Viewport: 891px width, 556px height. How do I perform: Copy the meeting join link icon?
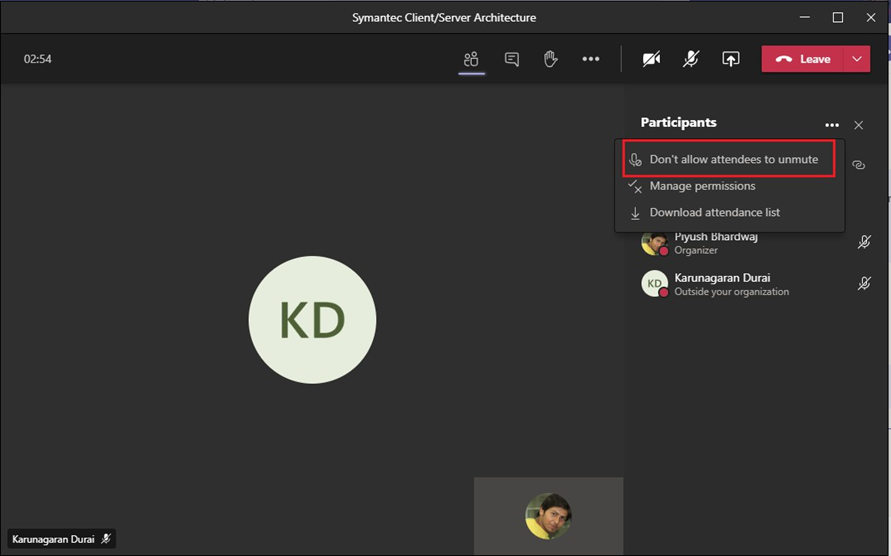point(859,165)
